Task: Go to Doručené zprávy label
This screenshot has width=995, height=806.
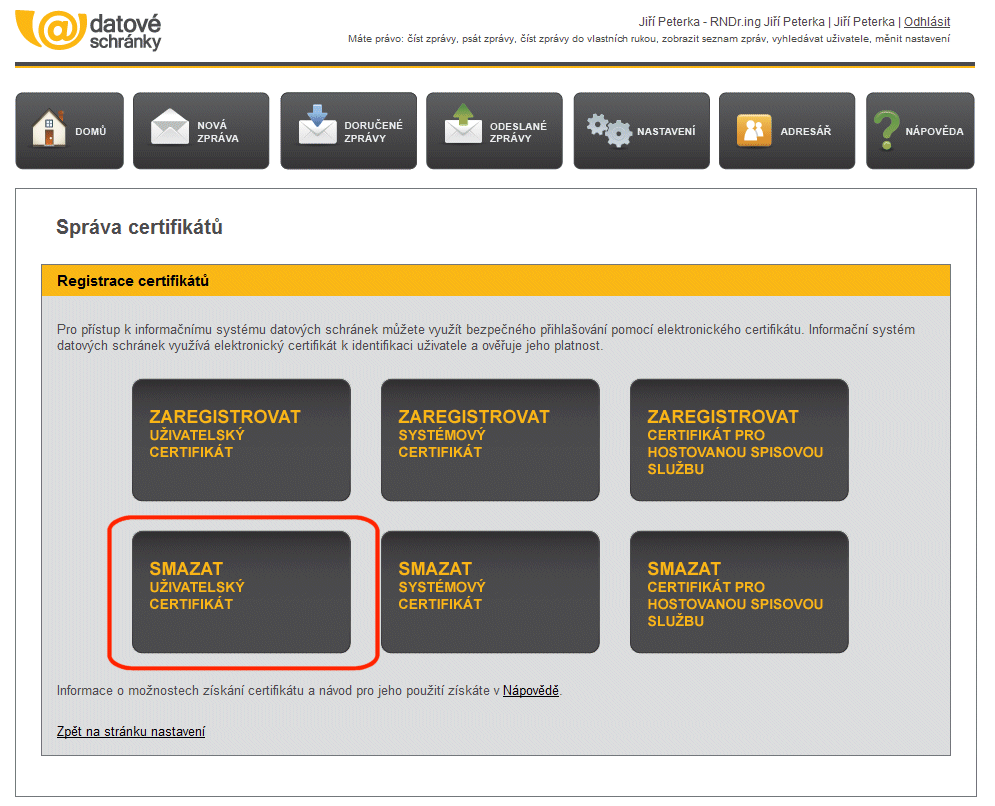Action: tap(373, 132)
